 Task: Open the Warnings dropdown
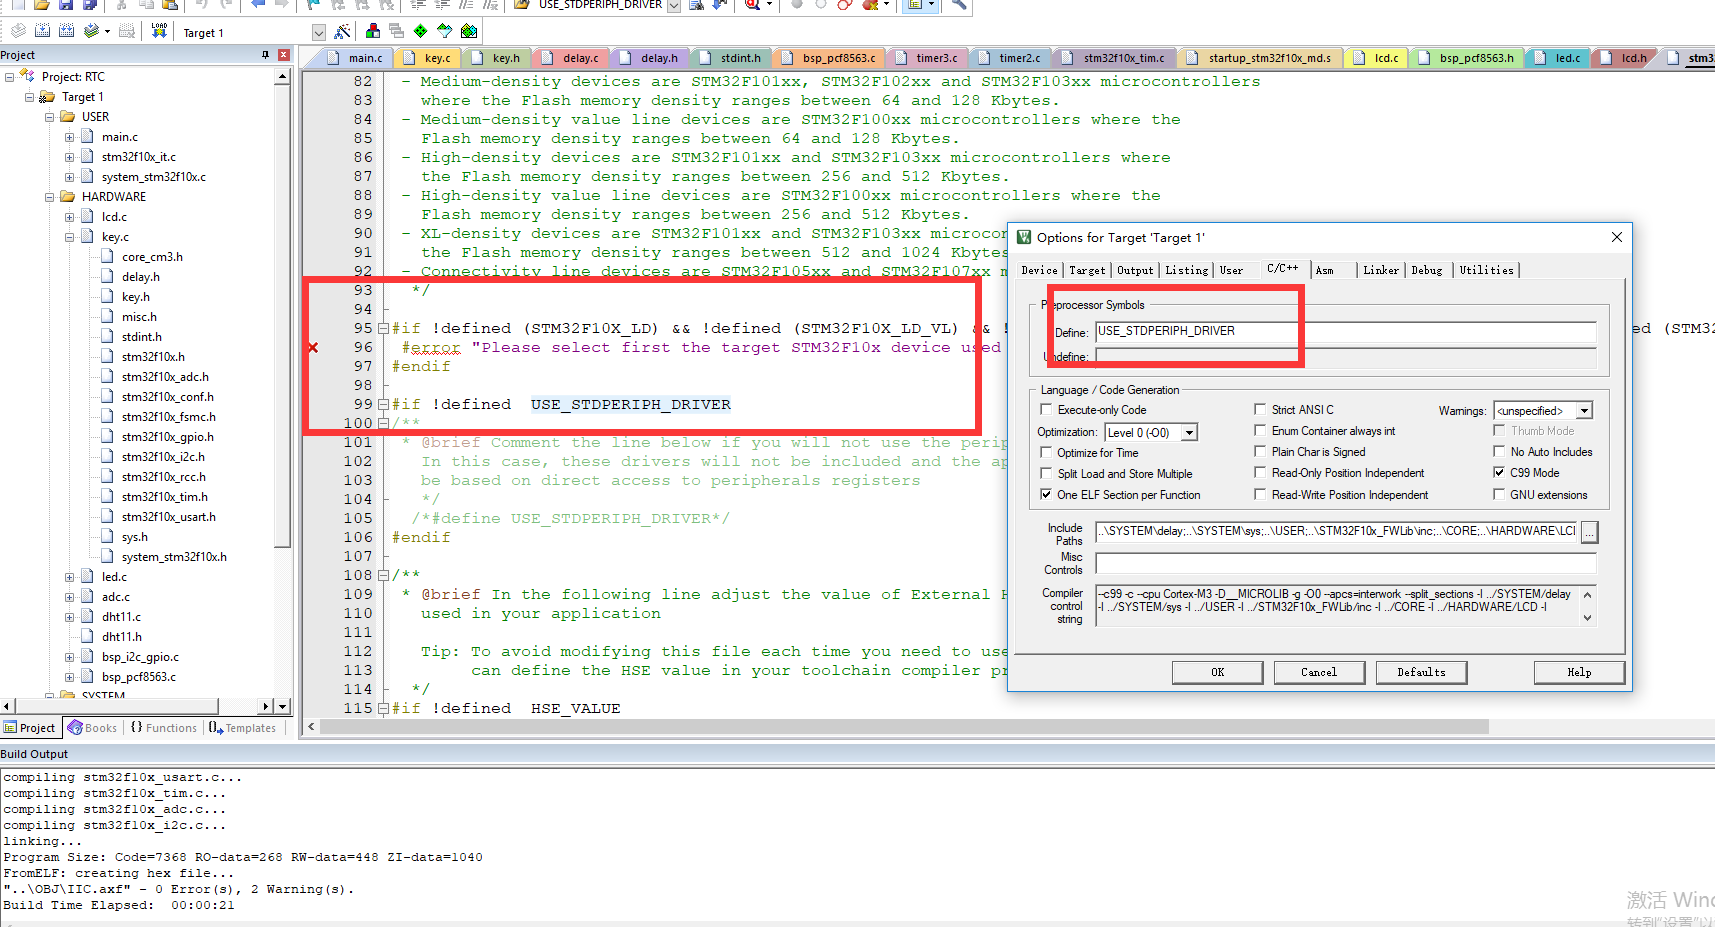tap(1584, 411)
